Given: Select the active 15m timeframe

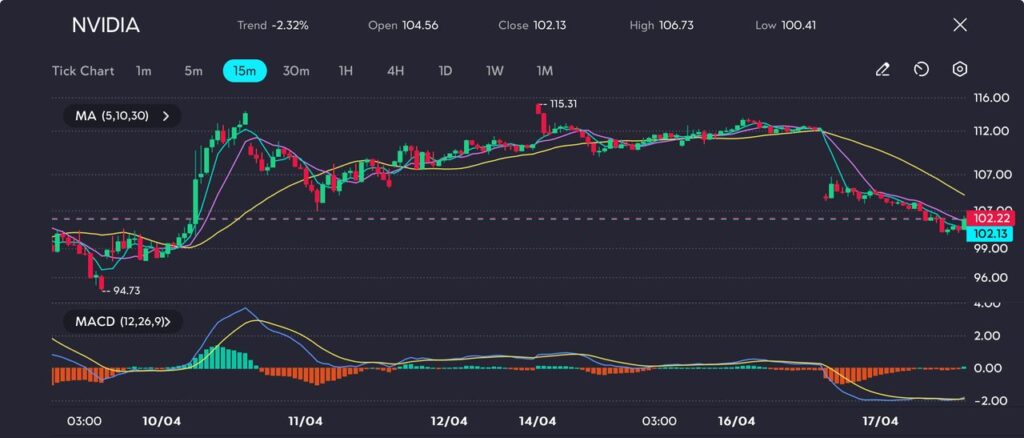Looking at the screenshot, I should [244, 71].
